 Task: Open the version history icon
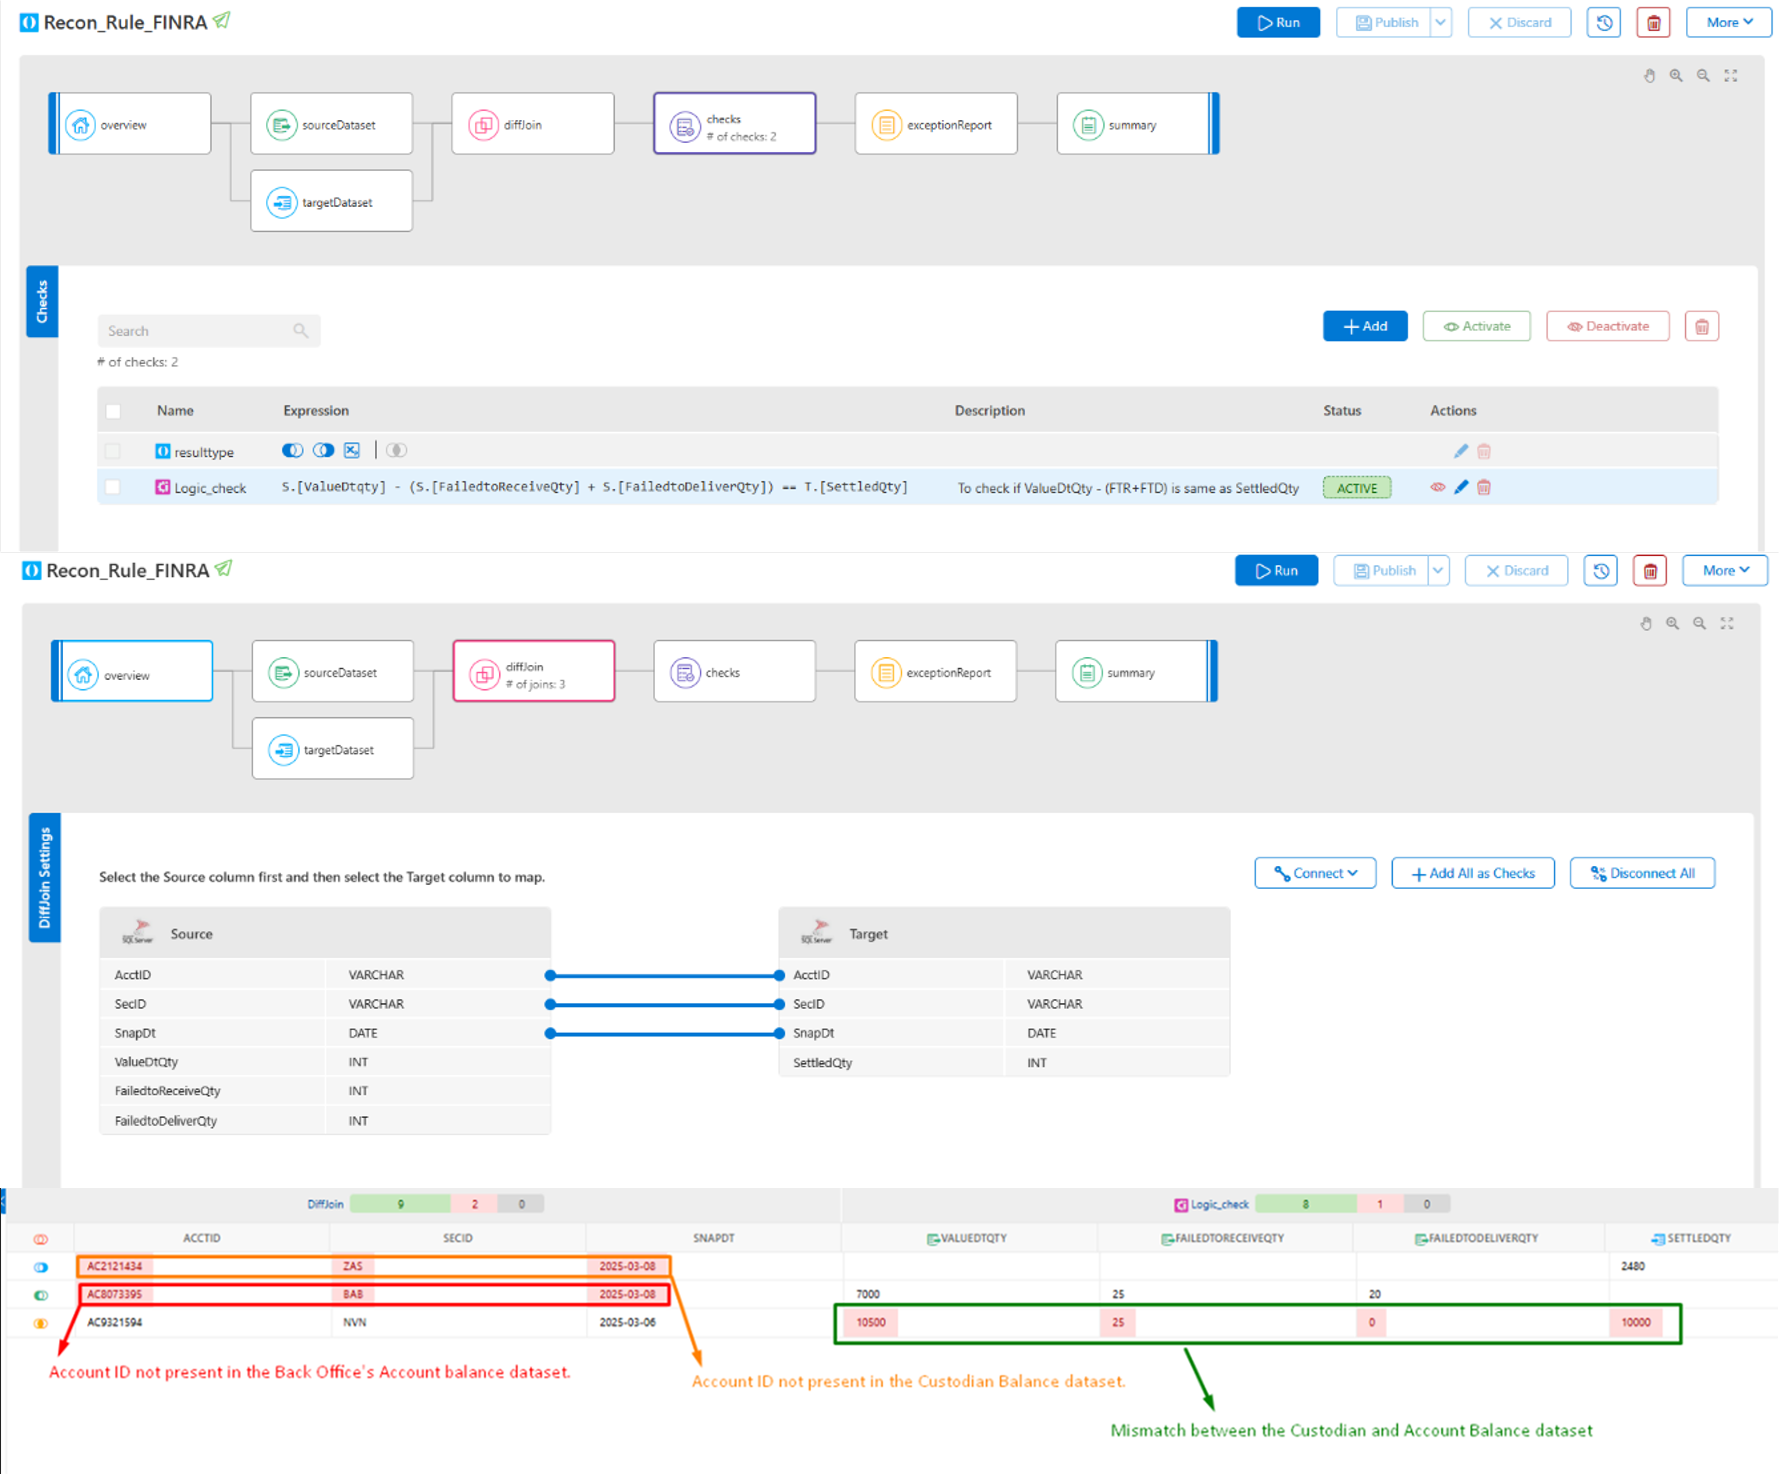pyautogui.click(x=1603, y=22)
